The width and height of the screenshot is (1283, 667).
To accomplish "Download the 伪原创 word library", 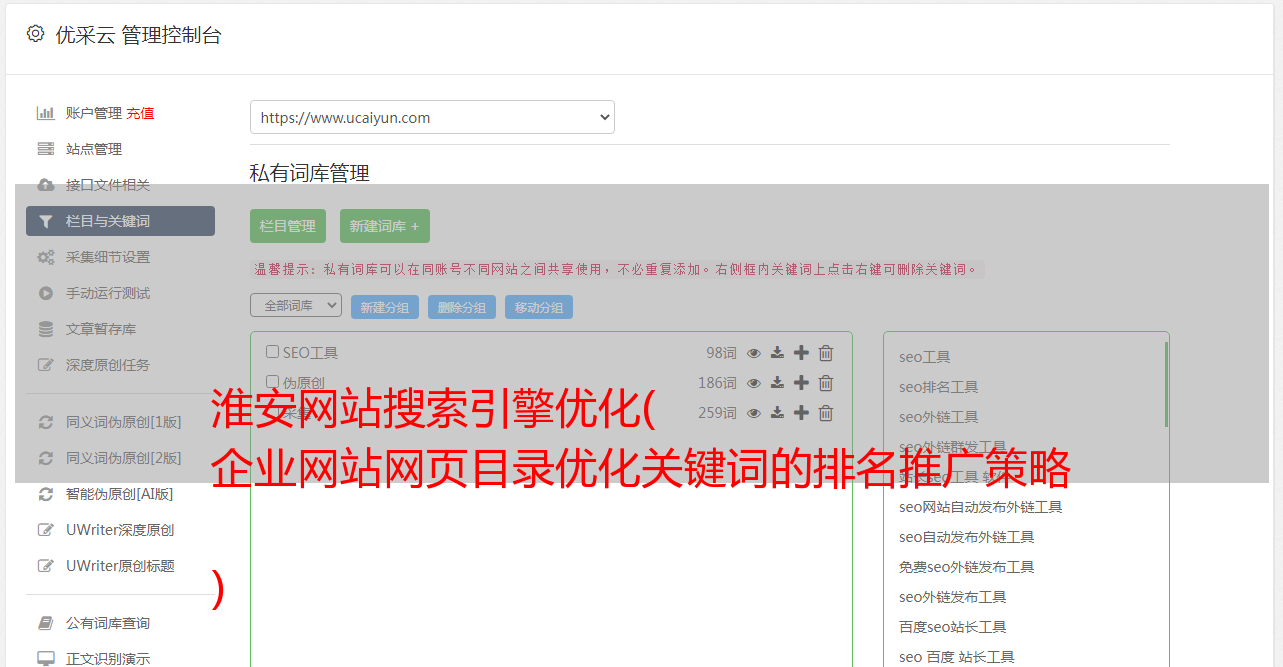I will [x=777, y=383].
